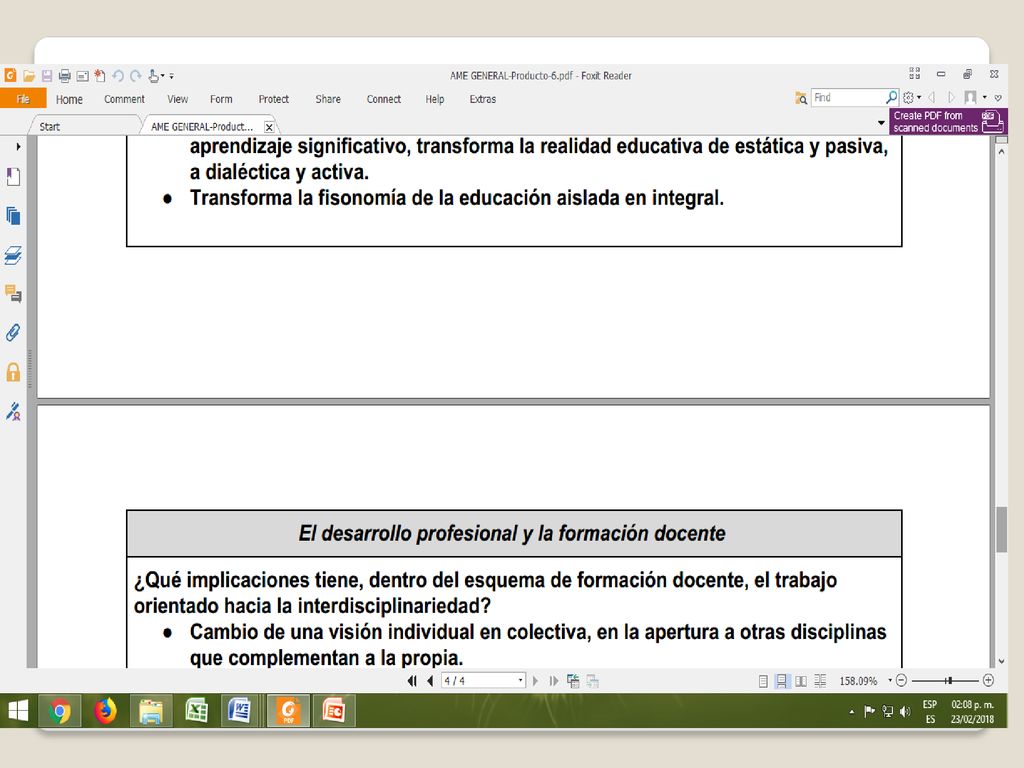Open the Comment ribbon tab
1024x768 pixels.
[124, 99]
